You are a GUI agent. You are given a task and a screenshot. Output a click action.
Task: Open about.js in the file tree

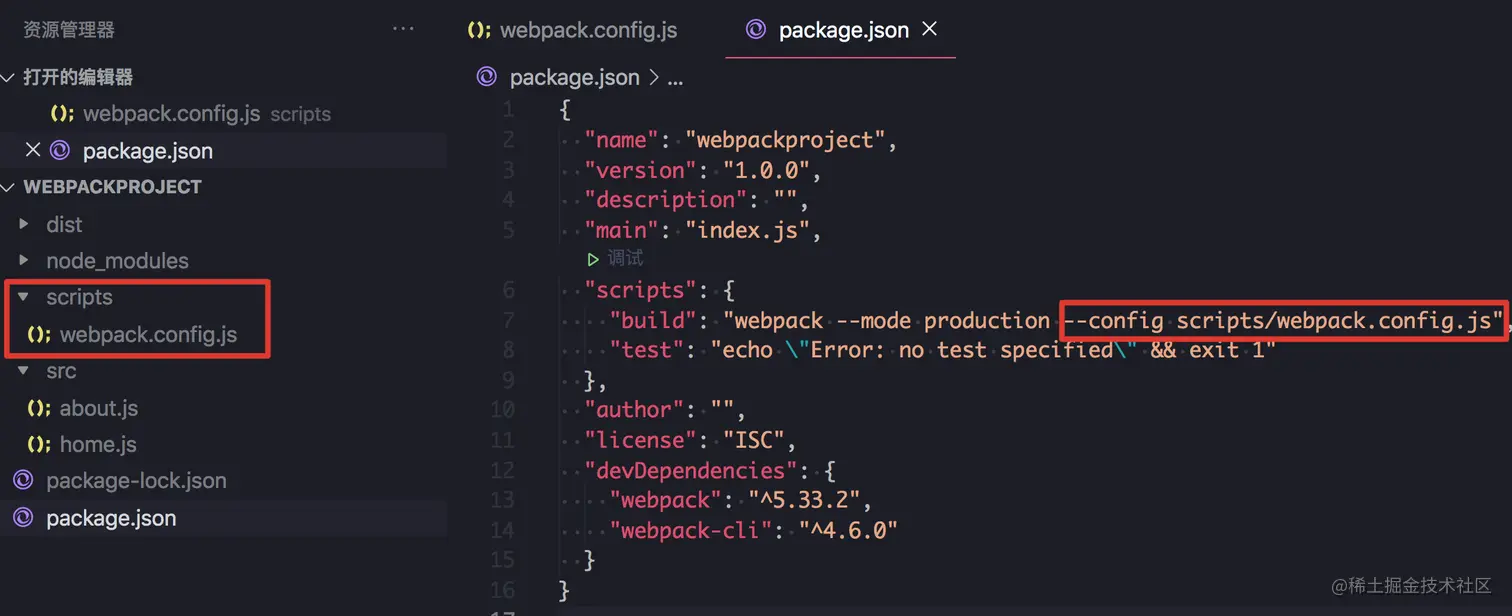99,408
